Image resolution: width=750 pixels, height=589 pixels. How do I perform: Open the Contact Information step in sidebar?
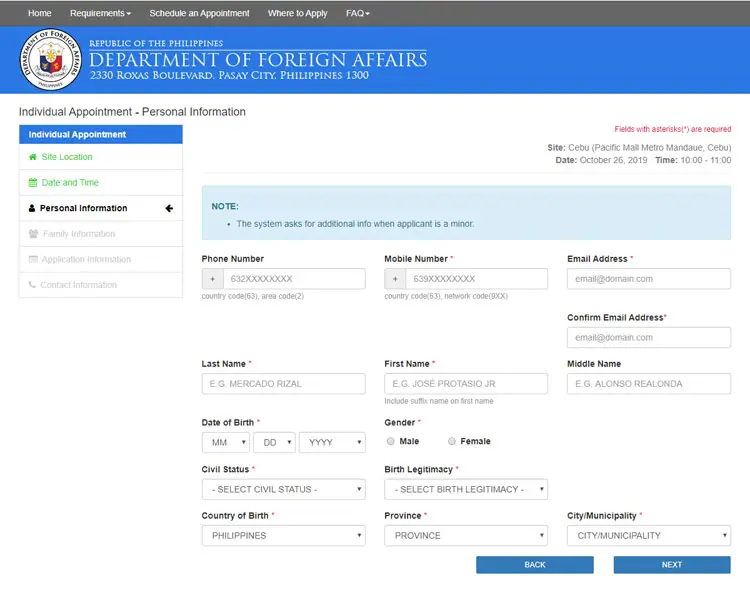[101, 285]
